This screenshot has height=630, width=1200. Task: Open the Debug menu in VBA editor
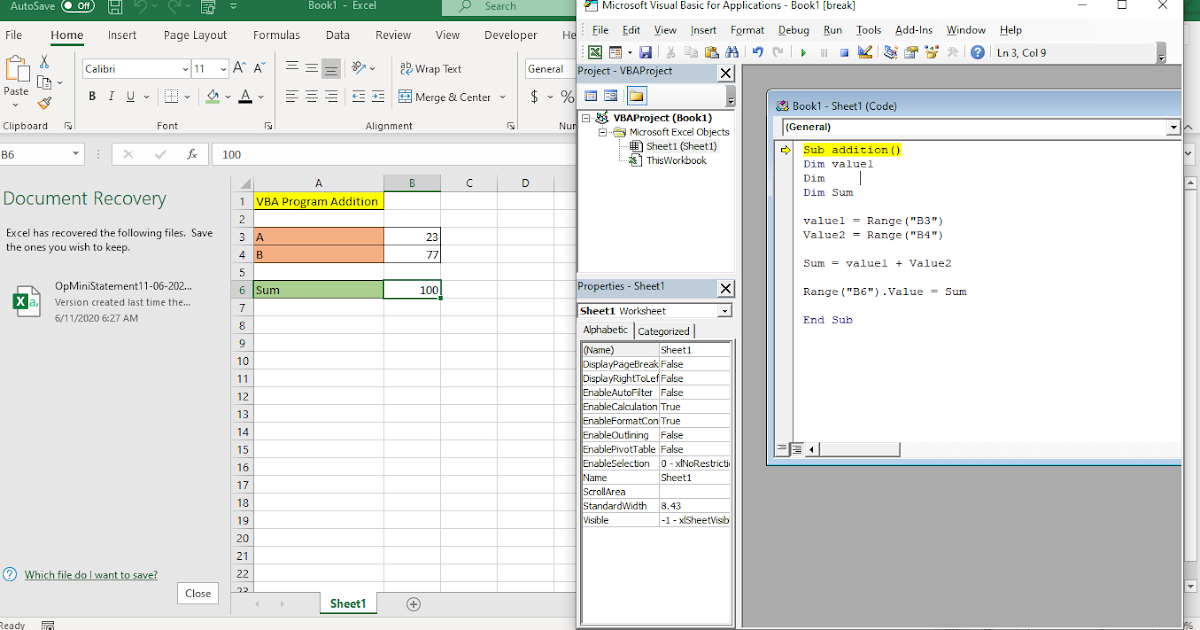tap(794, 30)
